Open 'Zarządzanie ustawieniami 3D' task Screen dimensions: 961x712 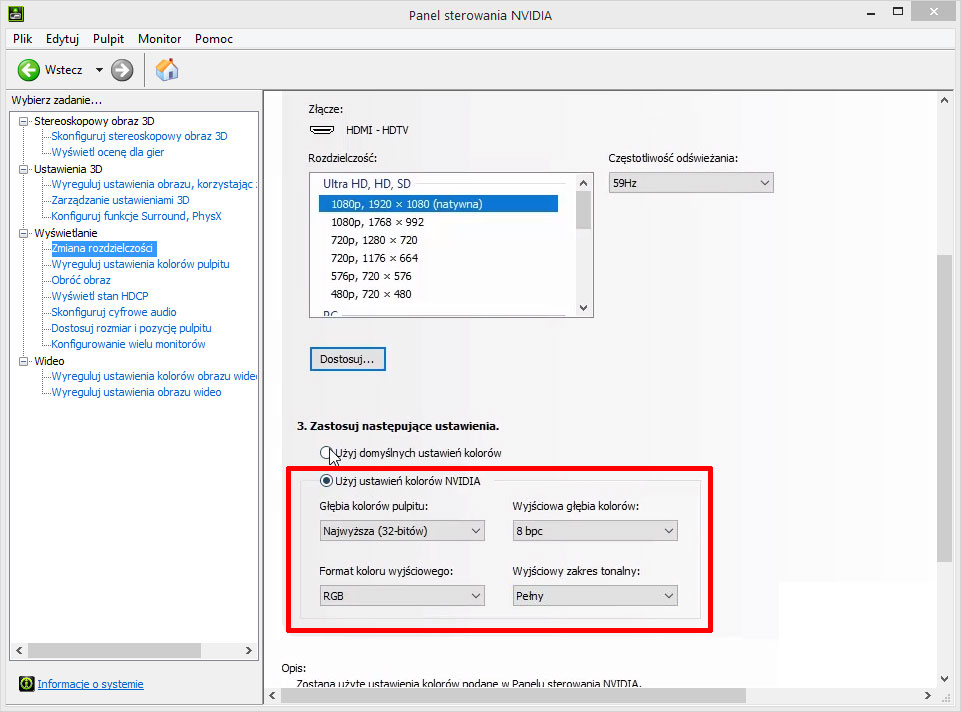click(x=120, y=200)
